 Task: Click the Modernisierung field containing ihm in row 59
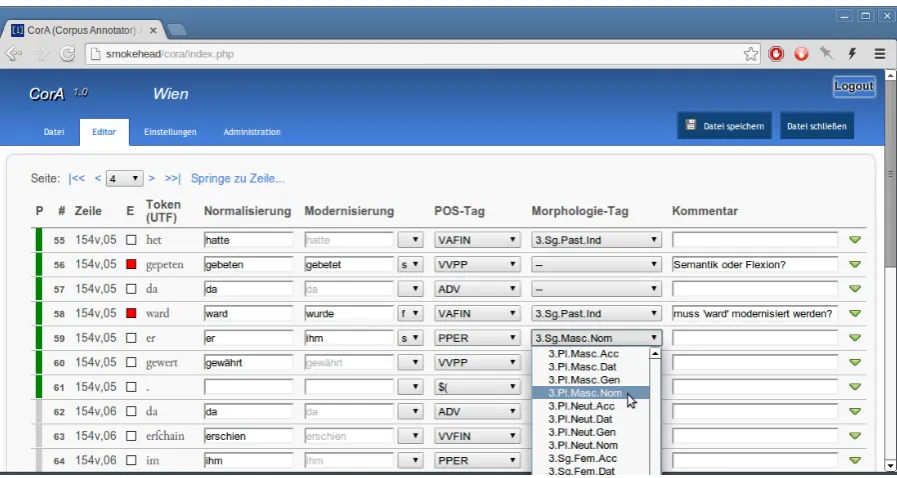[349, 338]
